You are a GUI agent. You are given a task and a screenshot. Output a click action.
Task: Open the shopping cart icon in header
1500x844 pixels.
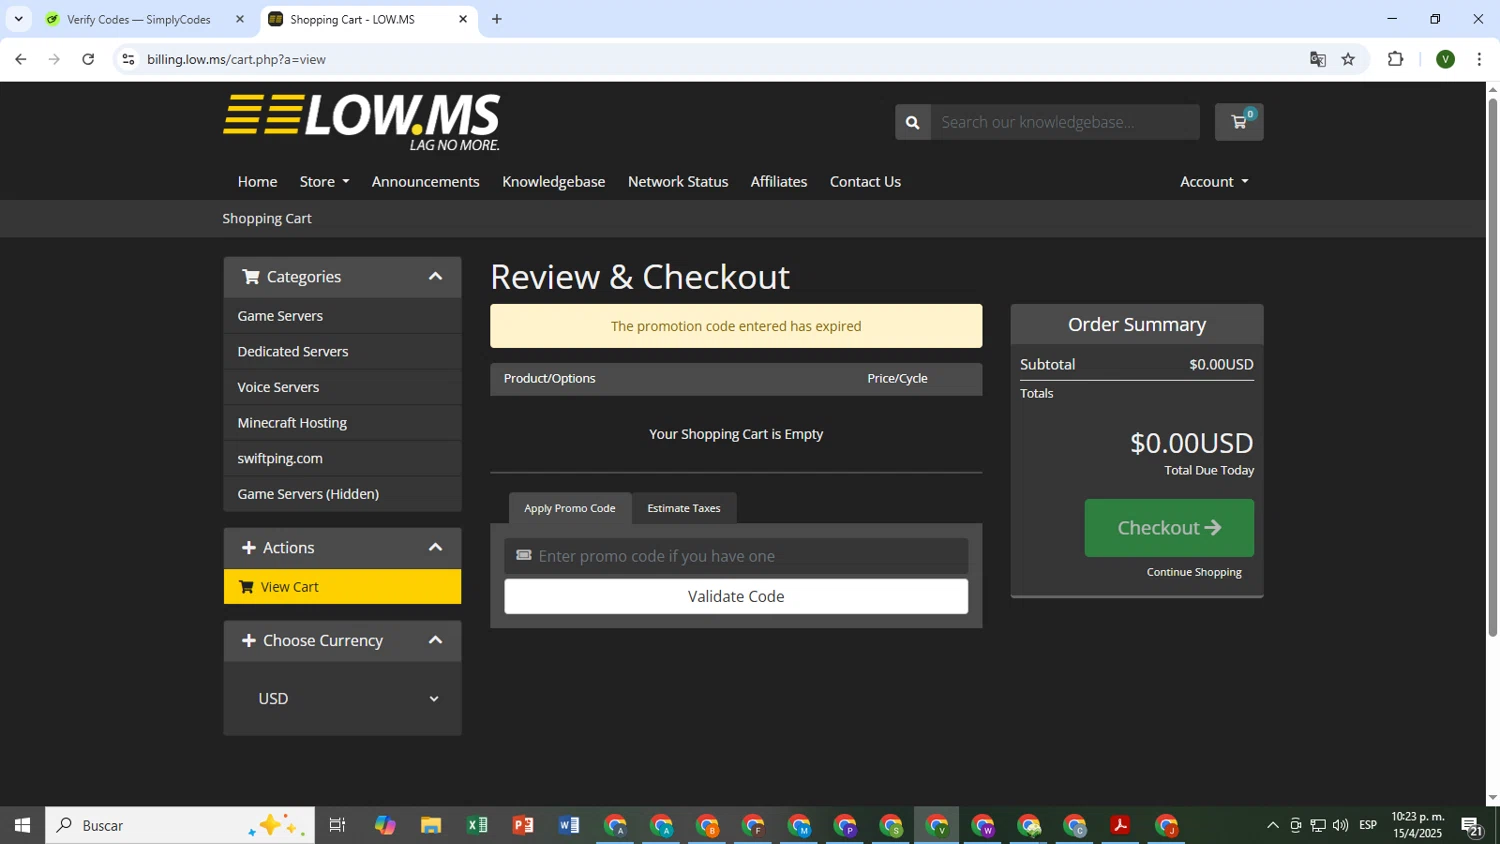1239,122
